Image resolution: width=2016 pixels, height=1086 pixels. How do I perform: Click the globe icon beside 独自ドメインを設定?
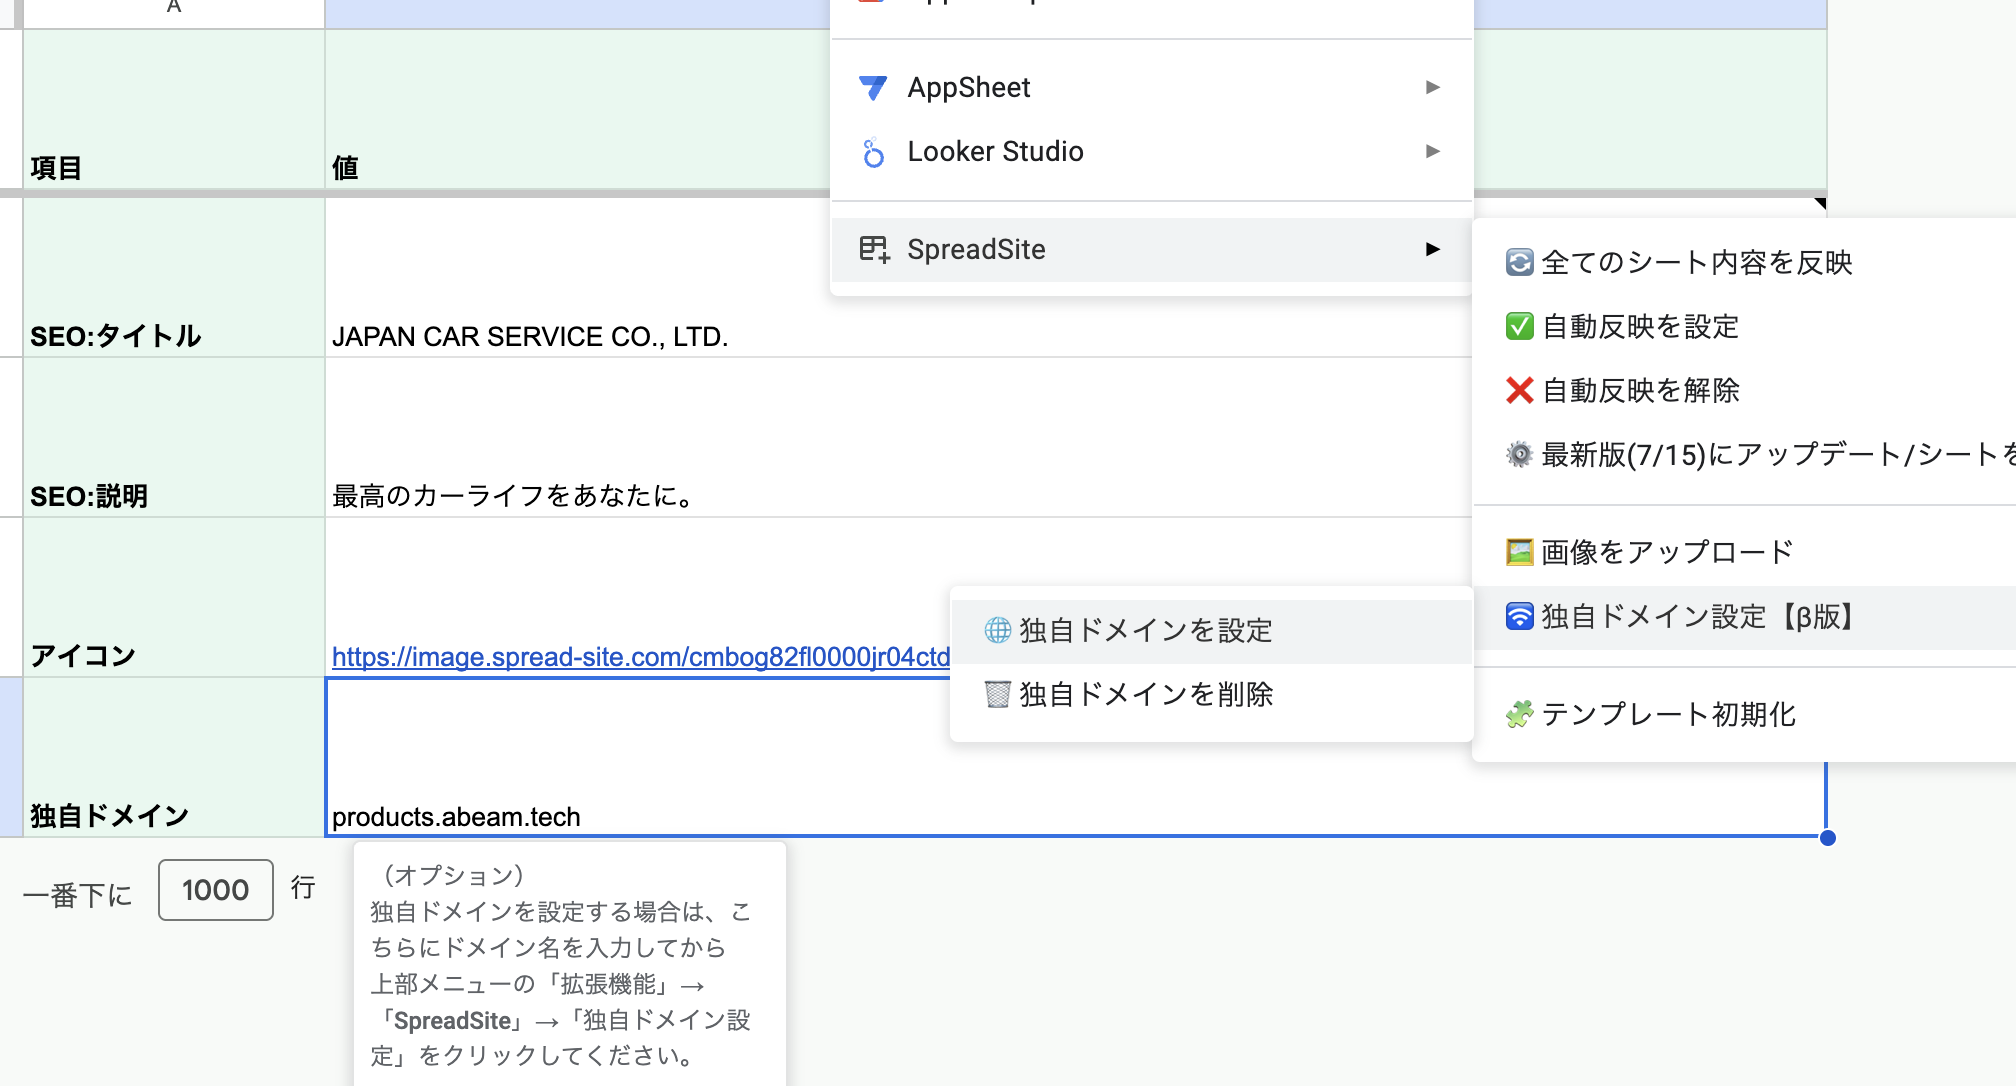point(998,630)
